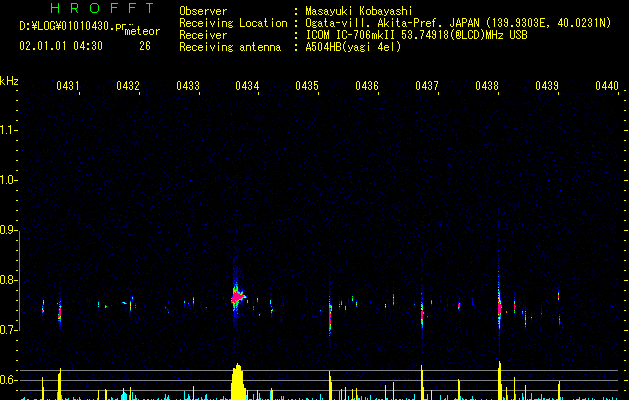
Task: Click the 0.7 kHz frequency label
Action: coord(8,330)
